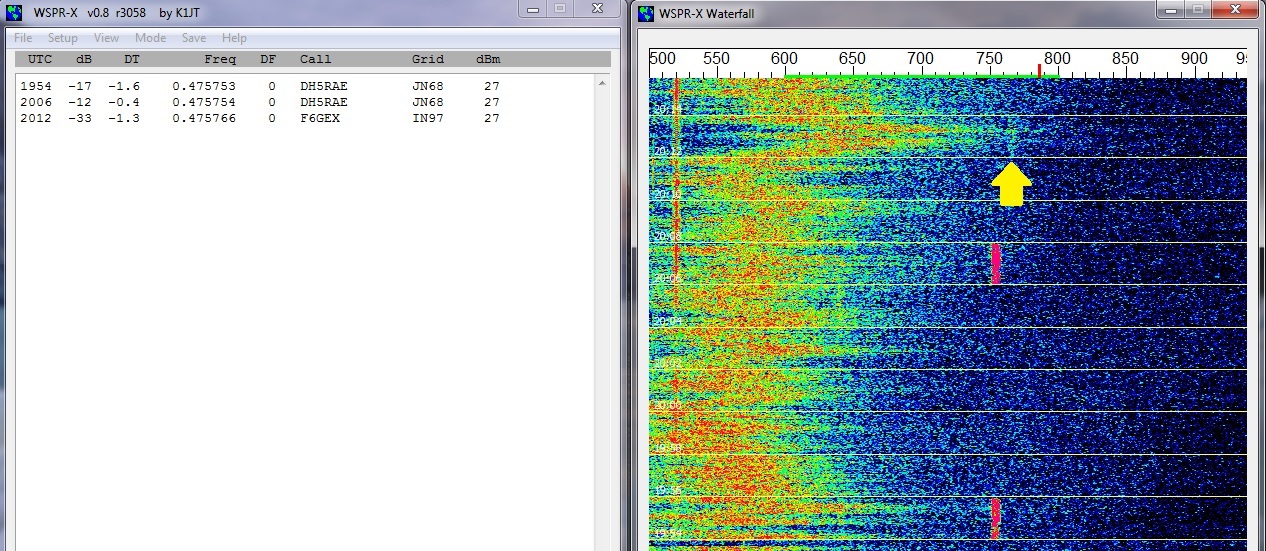Viewport: 1266px width, 551px height.
Task: Maximize the WSPR-X main window
Action: point(559,9)
